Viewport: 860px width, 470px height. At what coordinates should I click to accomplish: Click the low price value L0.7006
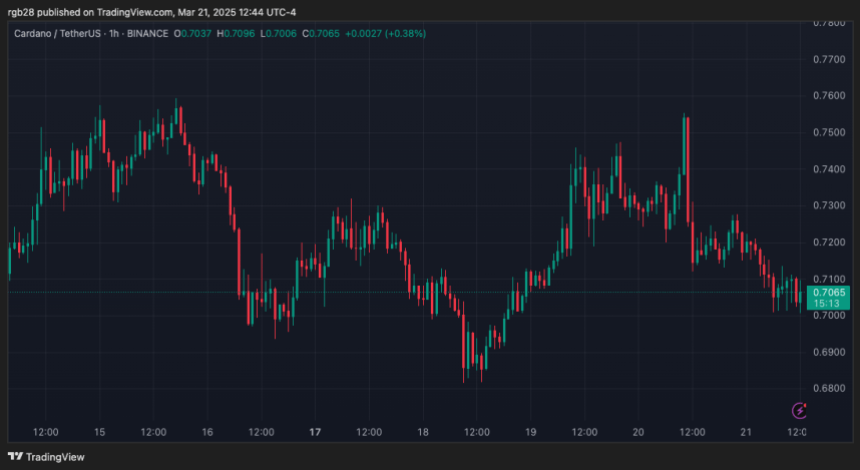[280, 35]
